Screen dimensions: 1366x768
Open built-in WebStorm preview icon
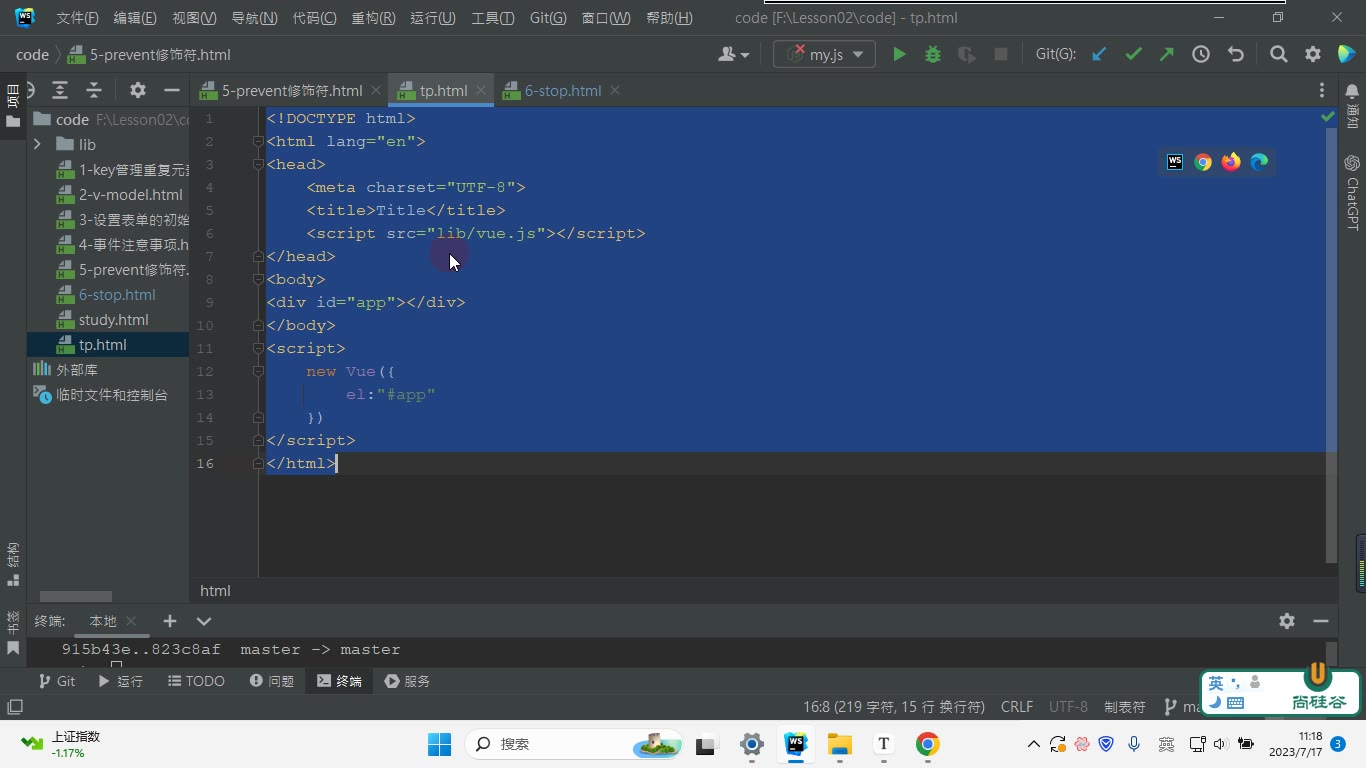tap(1175, 162)
